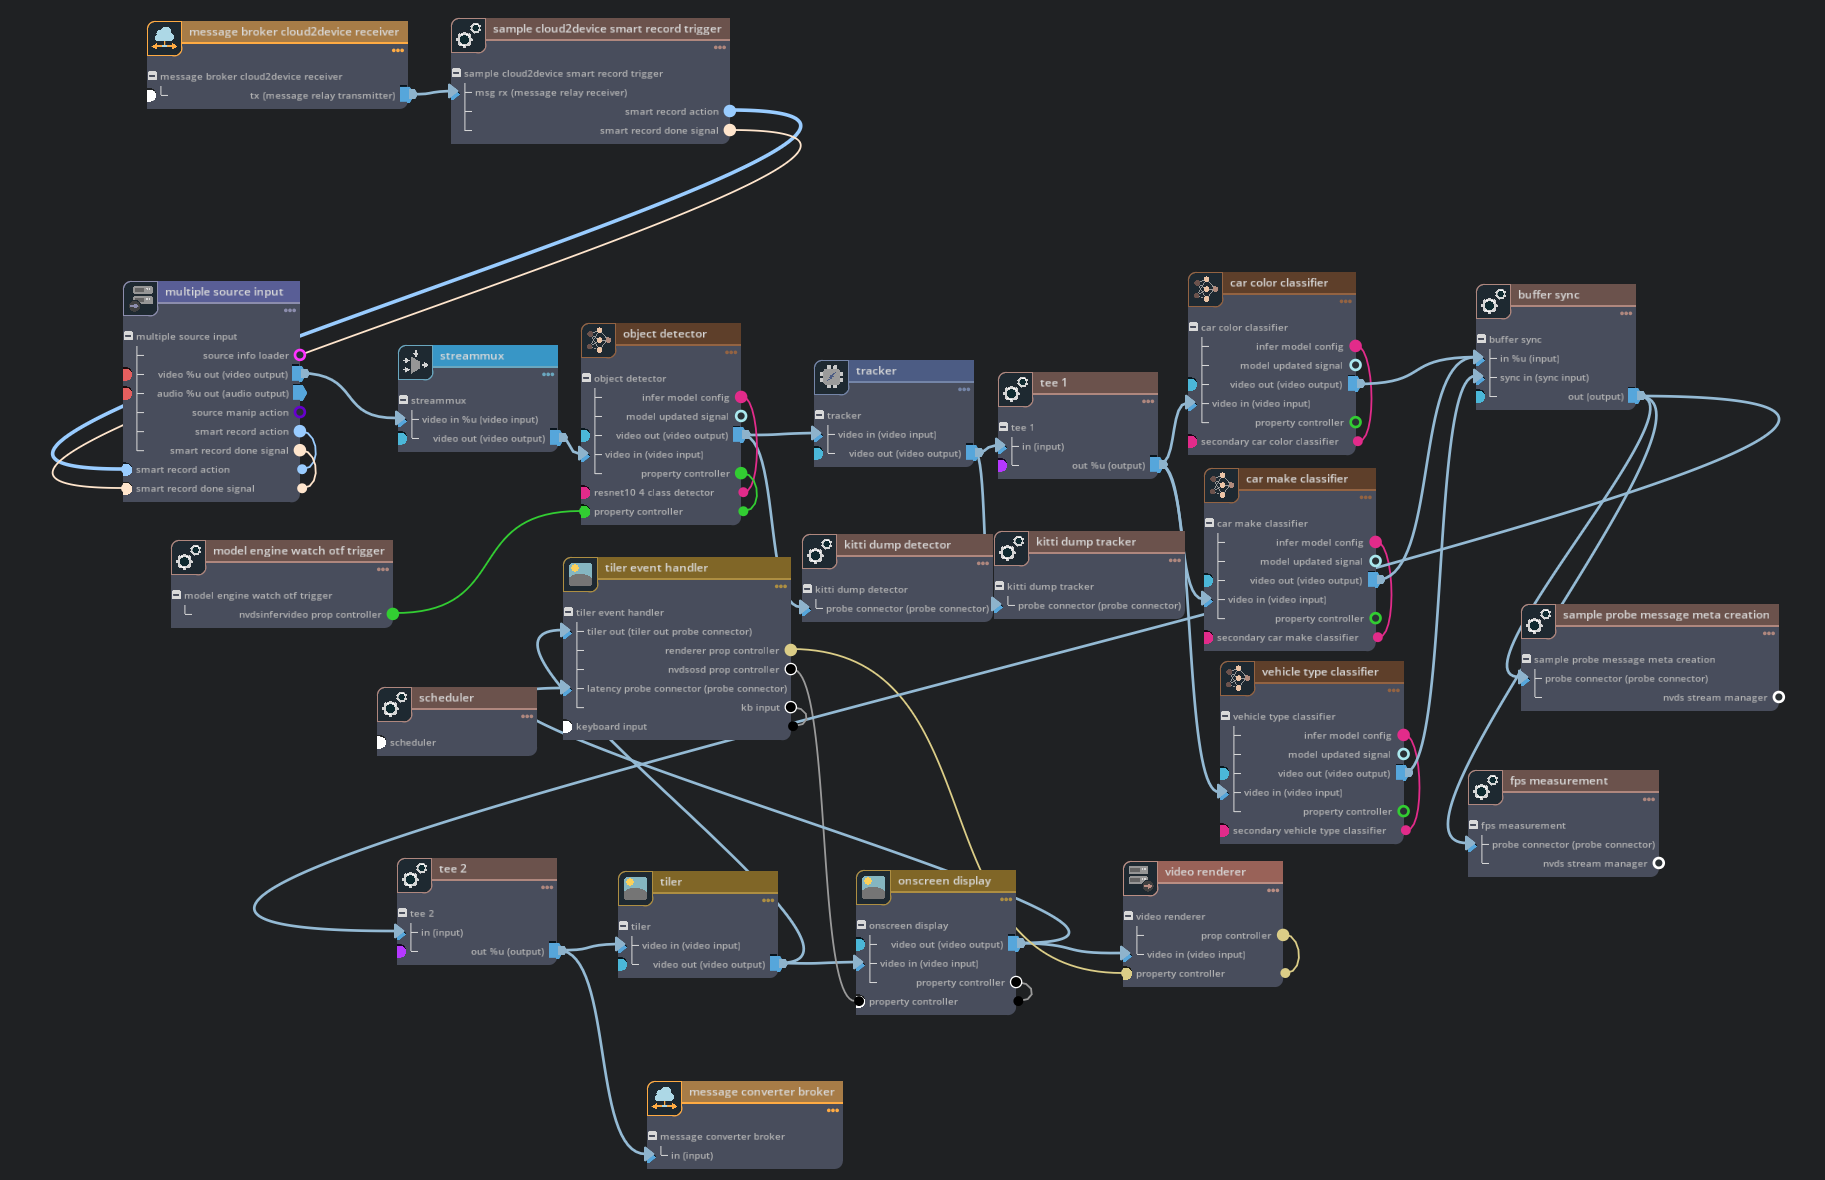This screenshot has width=1825, height=1180.
Task: Collapse the multiple source input component
Action: pos(128,336)
